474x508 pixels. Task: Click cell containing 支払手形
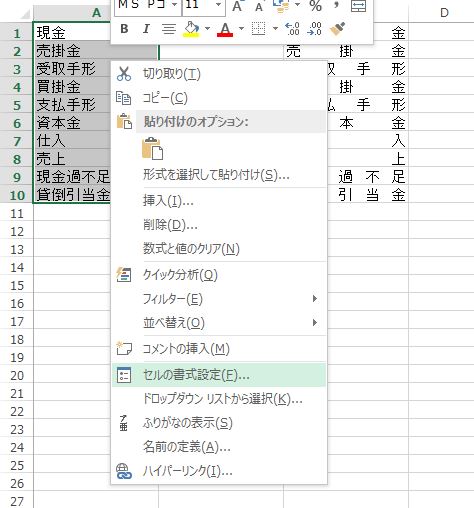point(72,105)
